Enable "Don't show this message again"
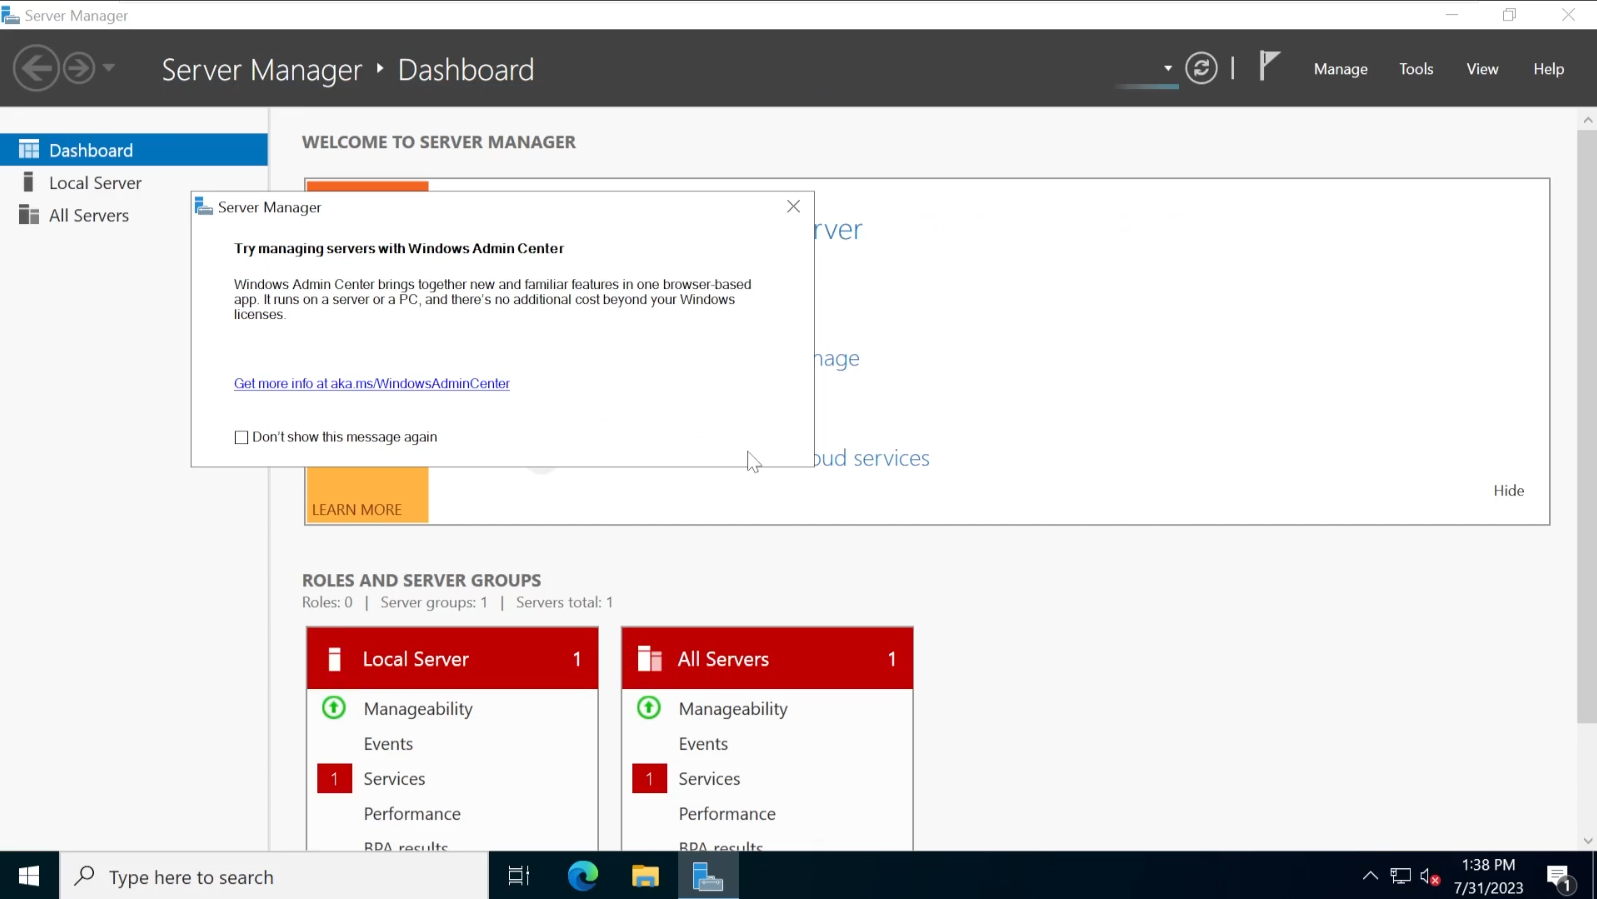This screenshot has height=899, width=1597. pos(241,437)
